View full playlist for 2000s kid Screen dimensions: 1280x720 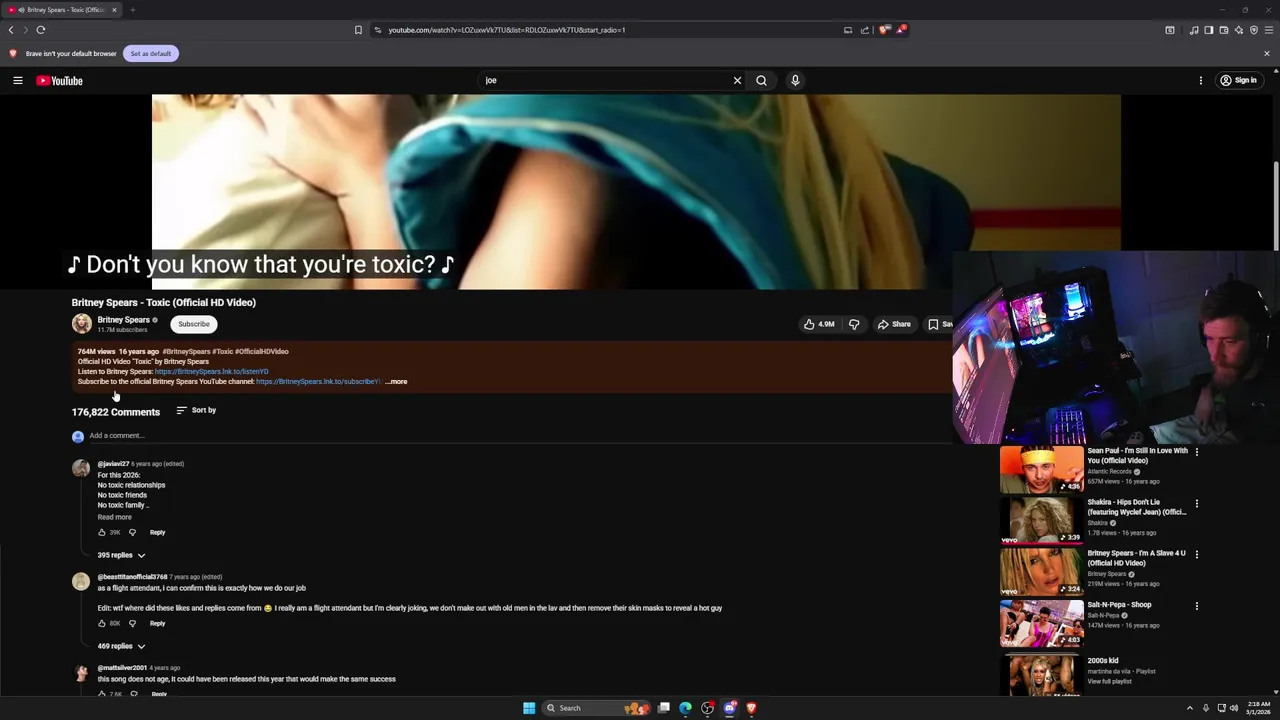[1109, 681]
